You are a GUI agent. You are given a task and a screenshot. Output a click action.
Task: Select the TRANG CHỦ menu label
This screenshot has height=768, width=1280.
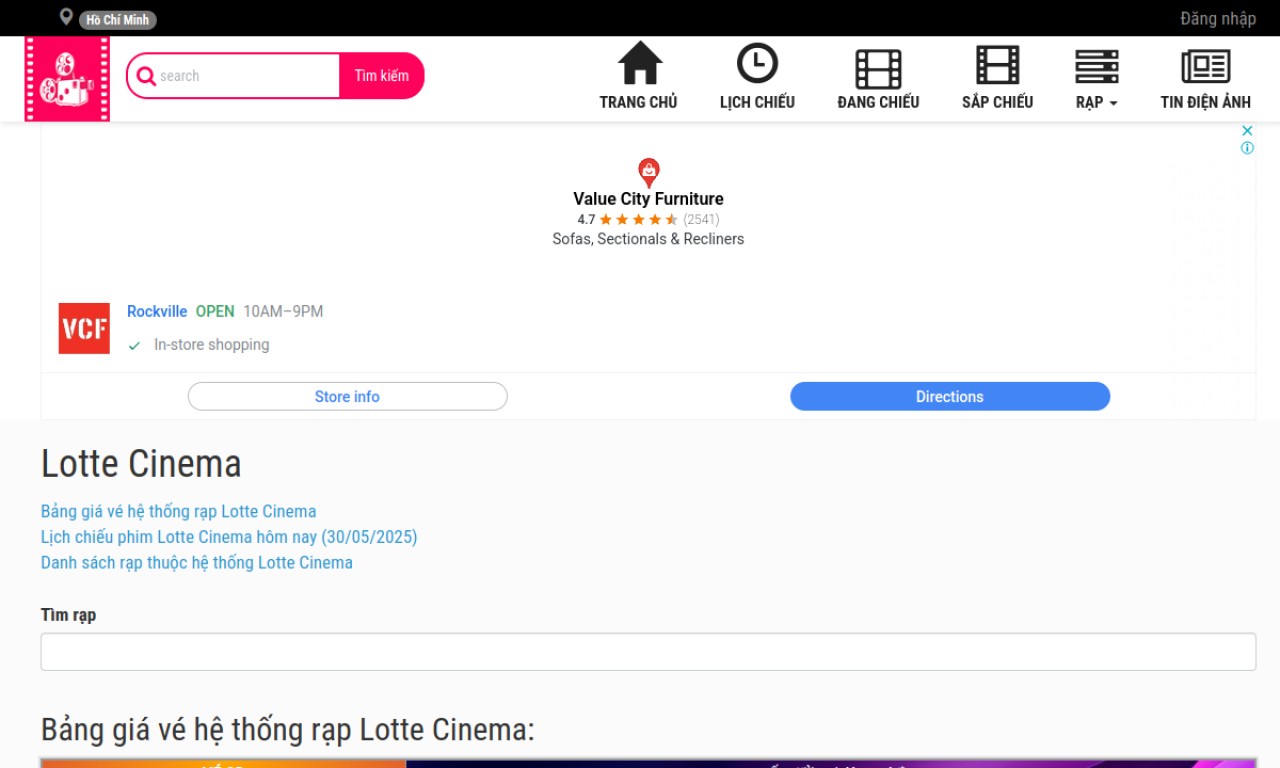click(638, 102)
